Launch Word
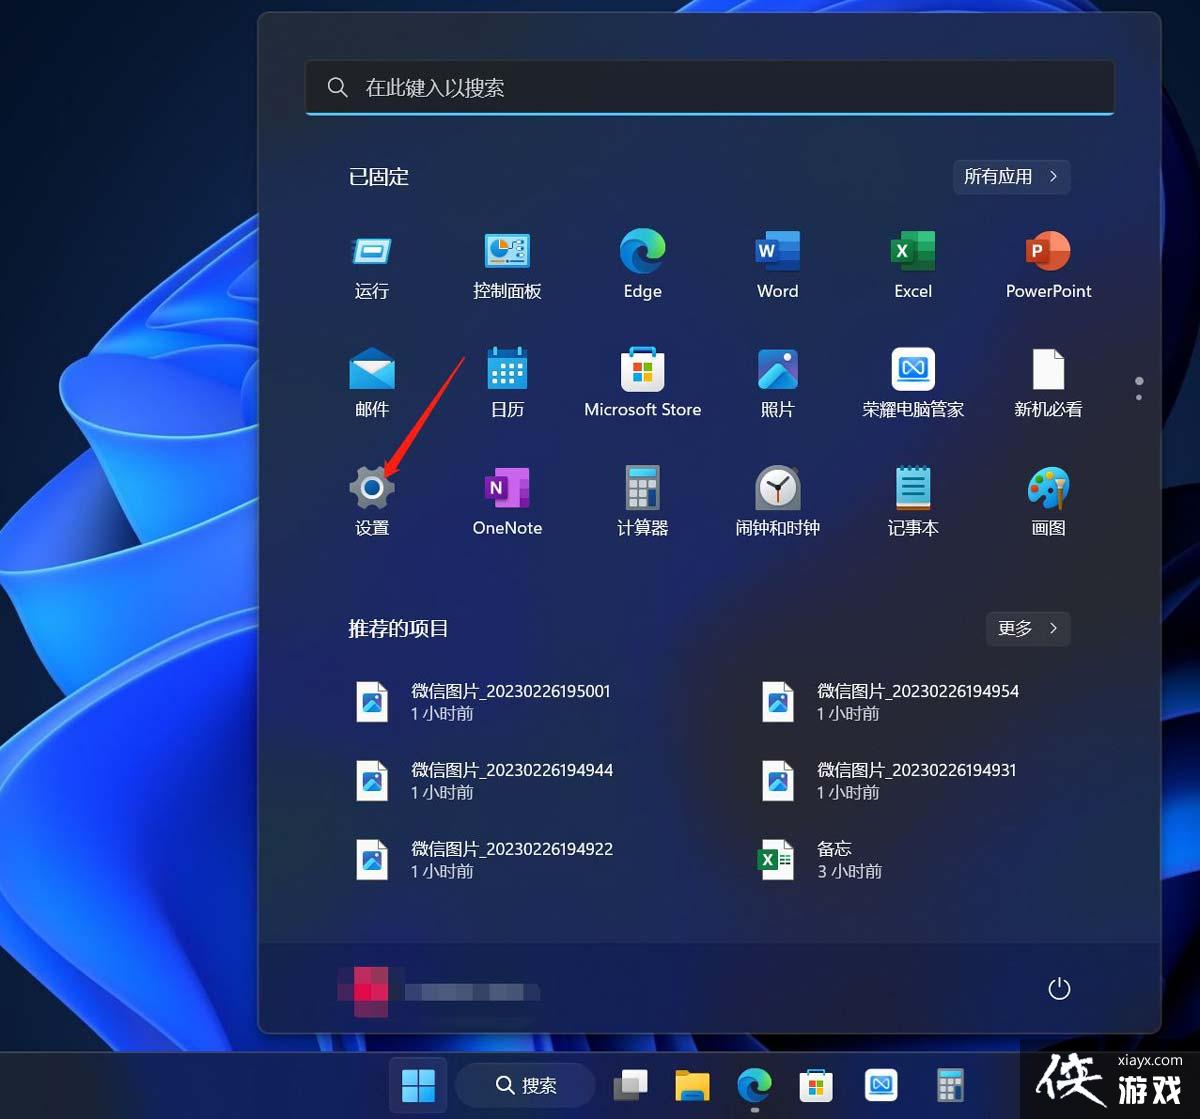Screen dimensions: 1200x1119 coord(776,265)
